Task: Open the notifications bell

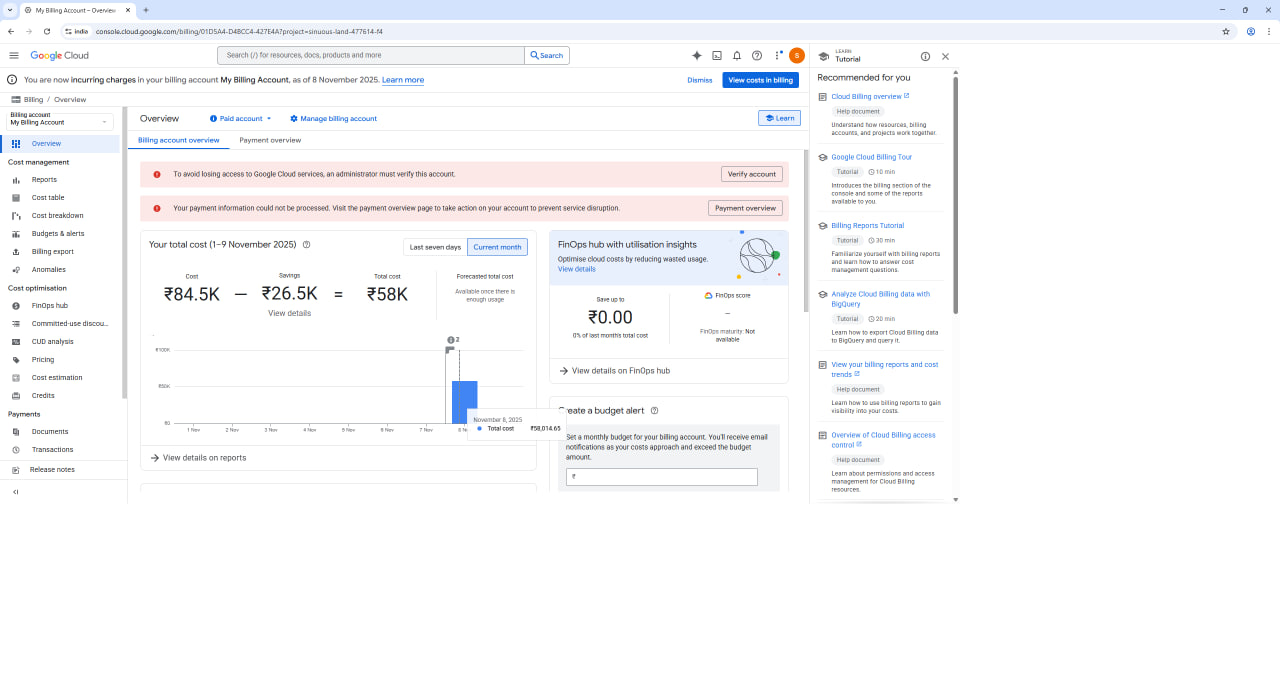Action: pos(737,56)
